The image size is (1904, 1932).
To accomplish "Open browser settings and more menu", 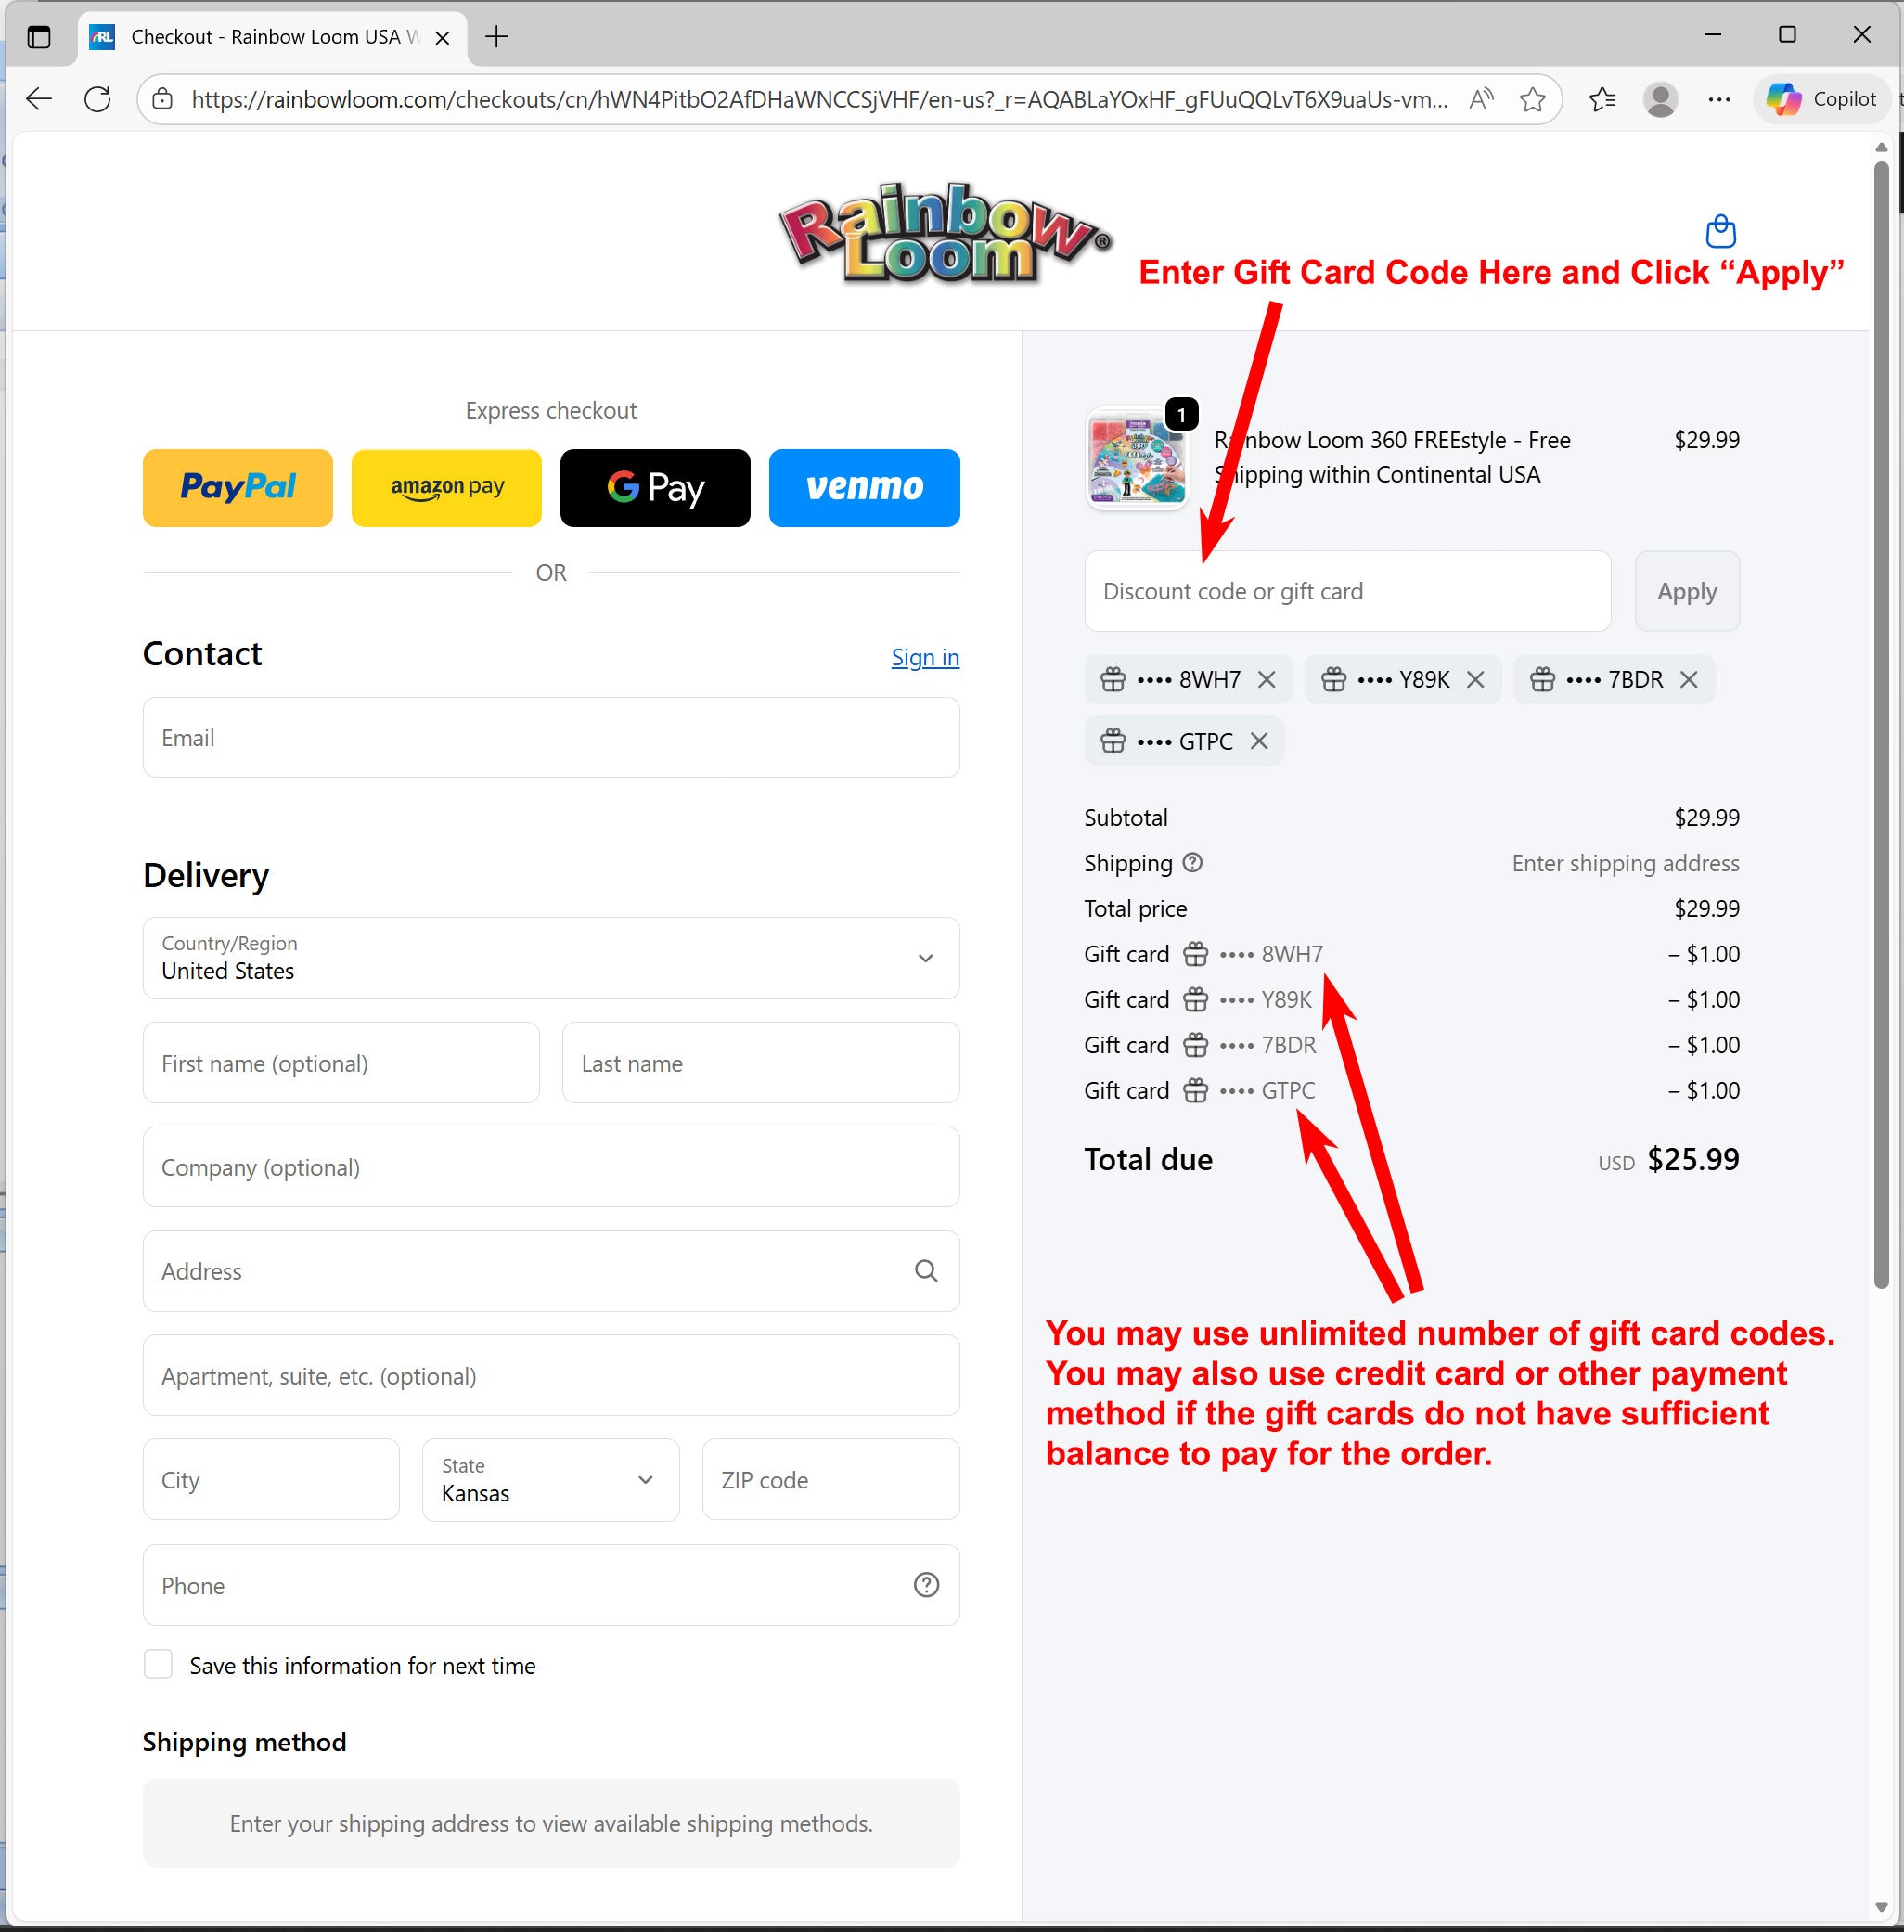I will (1719, 99).
